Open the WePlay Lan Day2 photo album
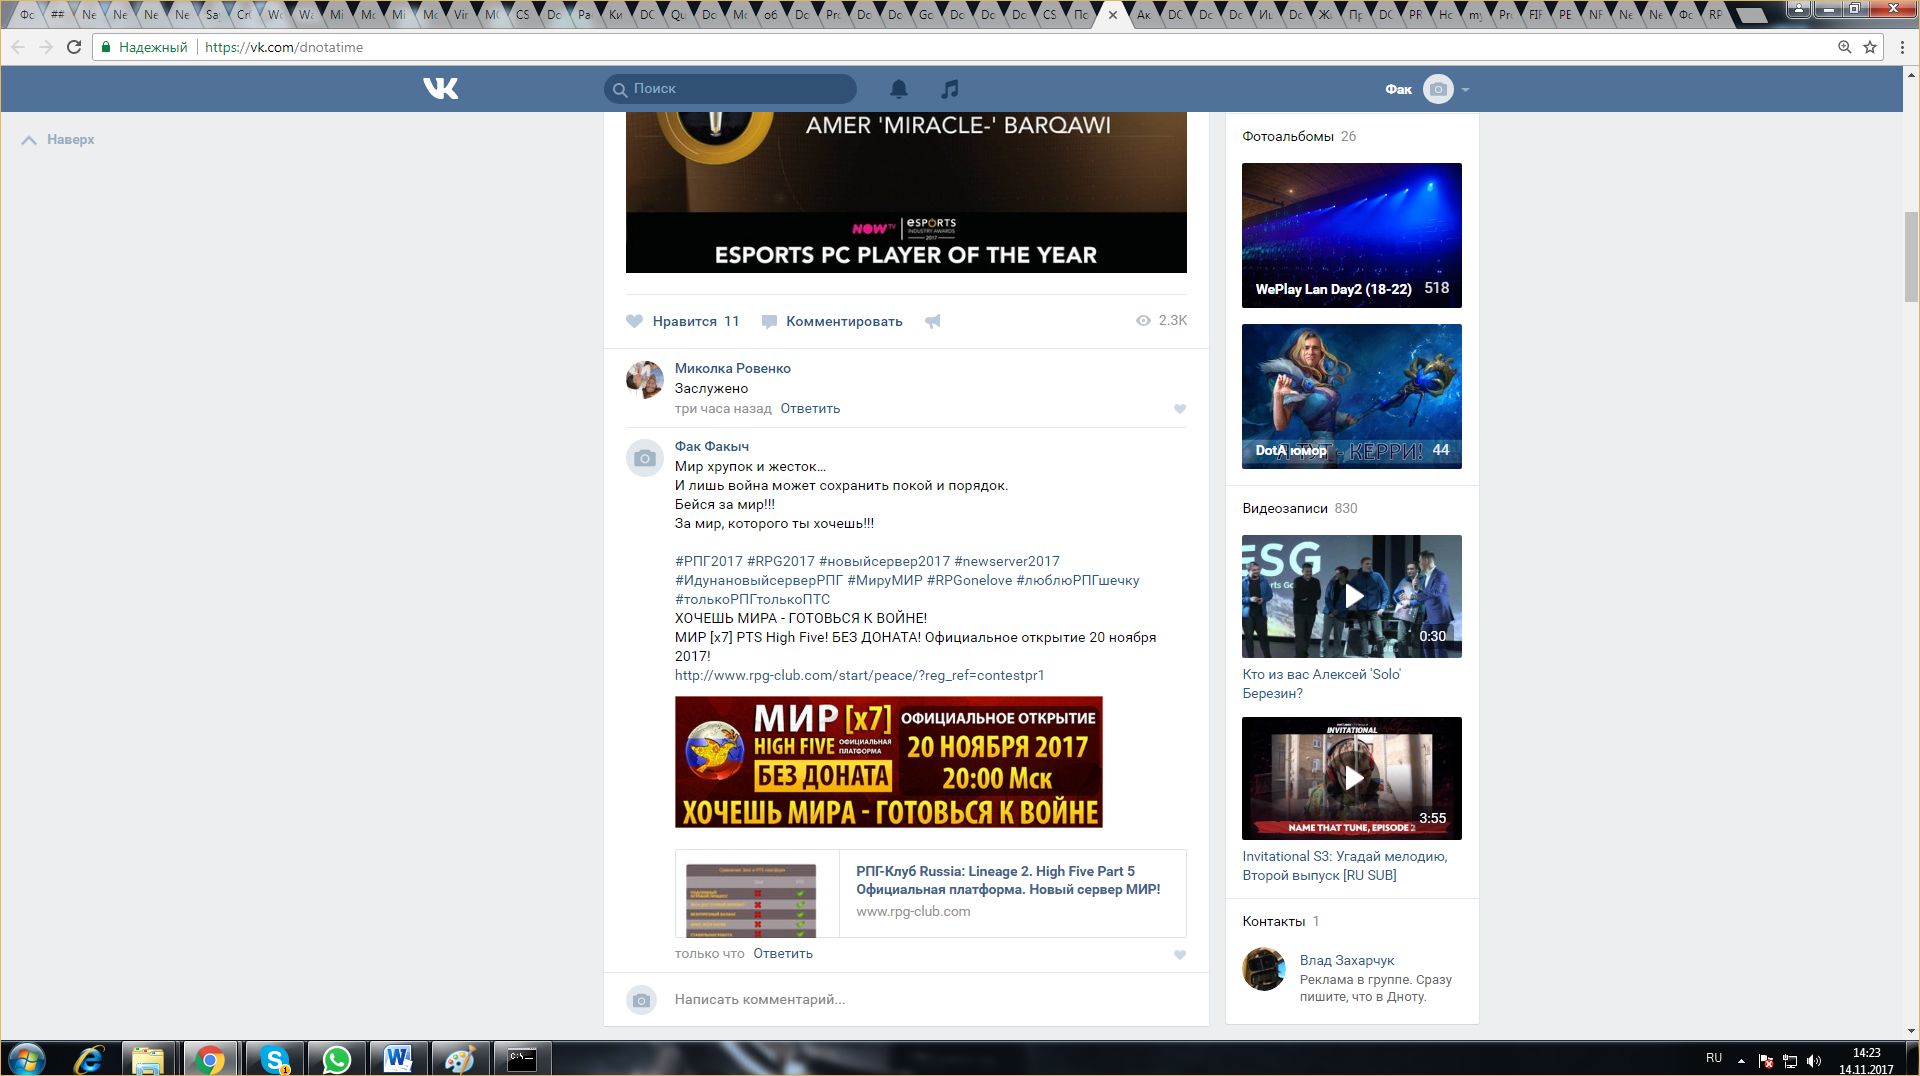This screenshot has height=1076, width=1920. click(x=1352, y=235)
